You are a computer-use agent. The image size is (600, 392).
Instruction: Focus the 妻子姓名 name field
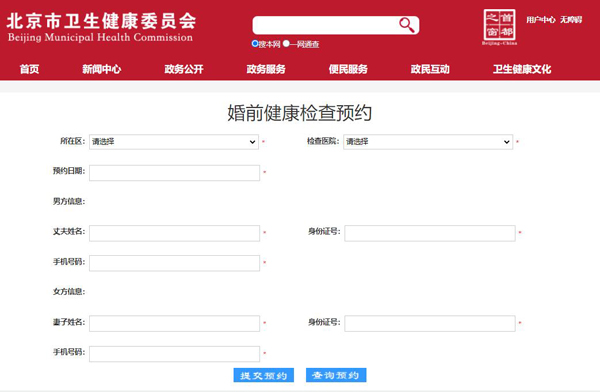click(174, 323)
